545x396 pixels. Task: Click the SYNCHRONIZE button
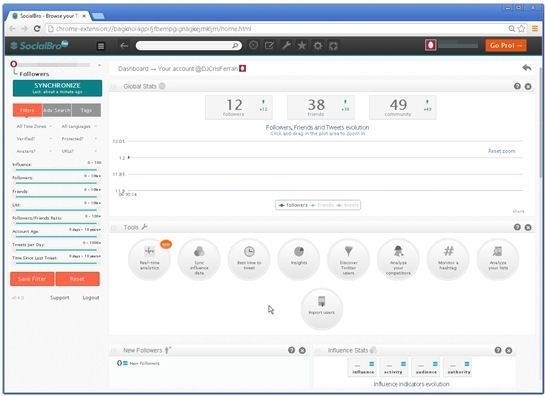(x=57, y=88)
